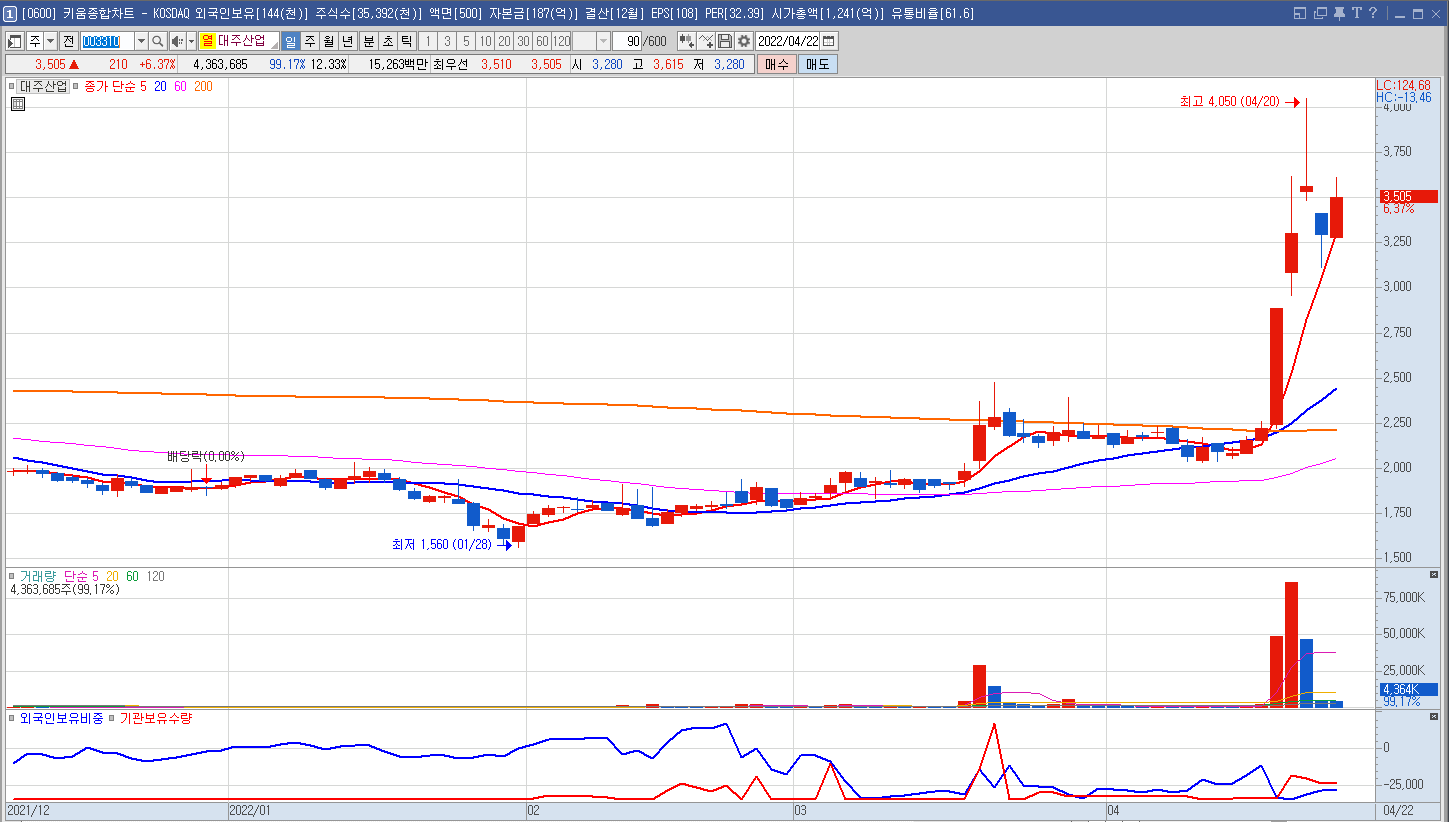The height and width of the screenshot is (822, 1449).
Task: Open the 주 type dropdown arrow
Action: click(x=50, y=41)
